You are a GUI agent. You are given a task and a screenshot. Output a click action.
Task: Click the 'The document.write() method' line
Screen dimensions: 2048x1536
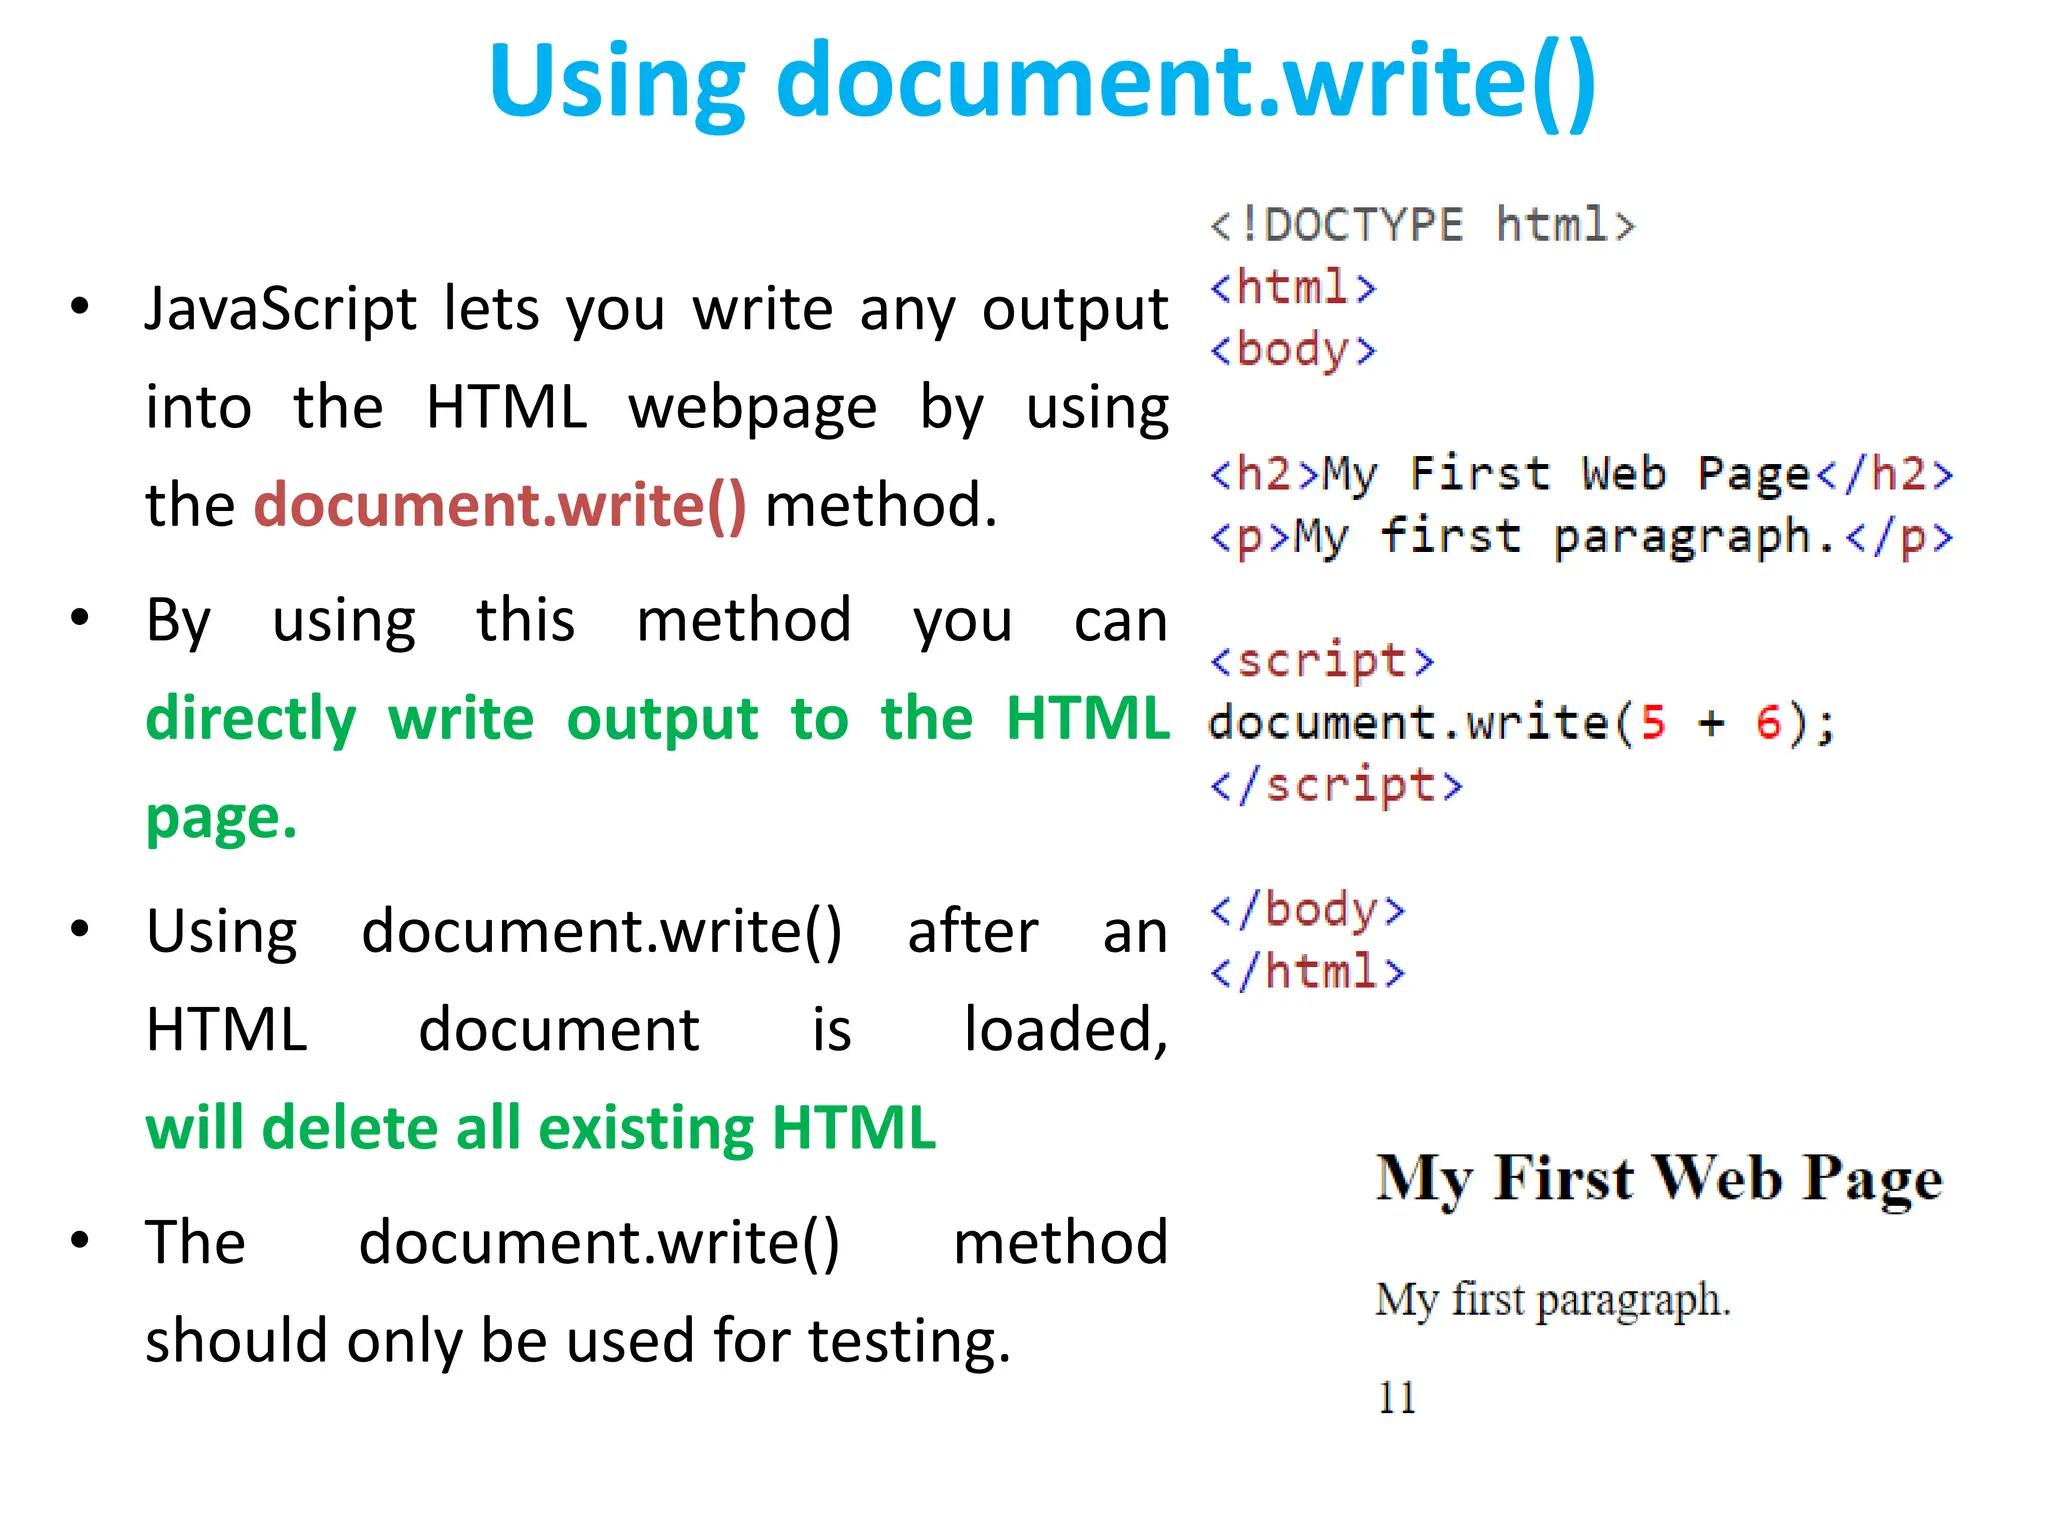(657, 1243)
